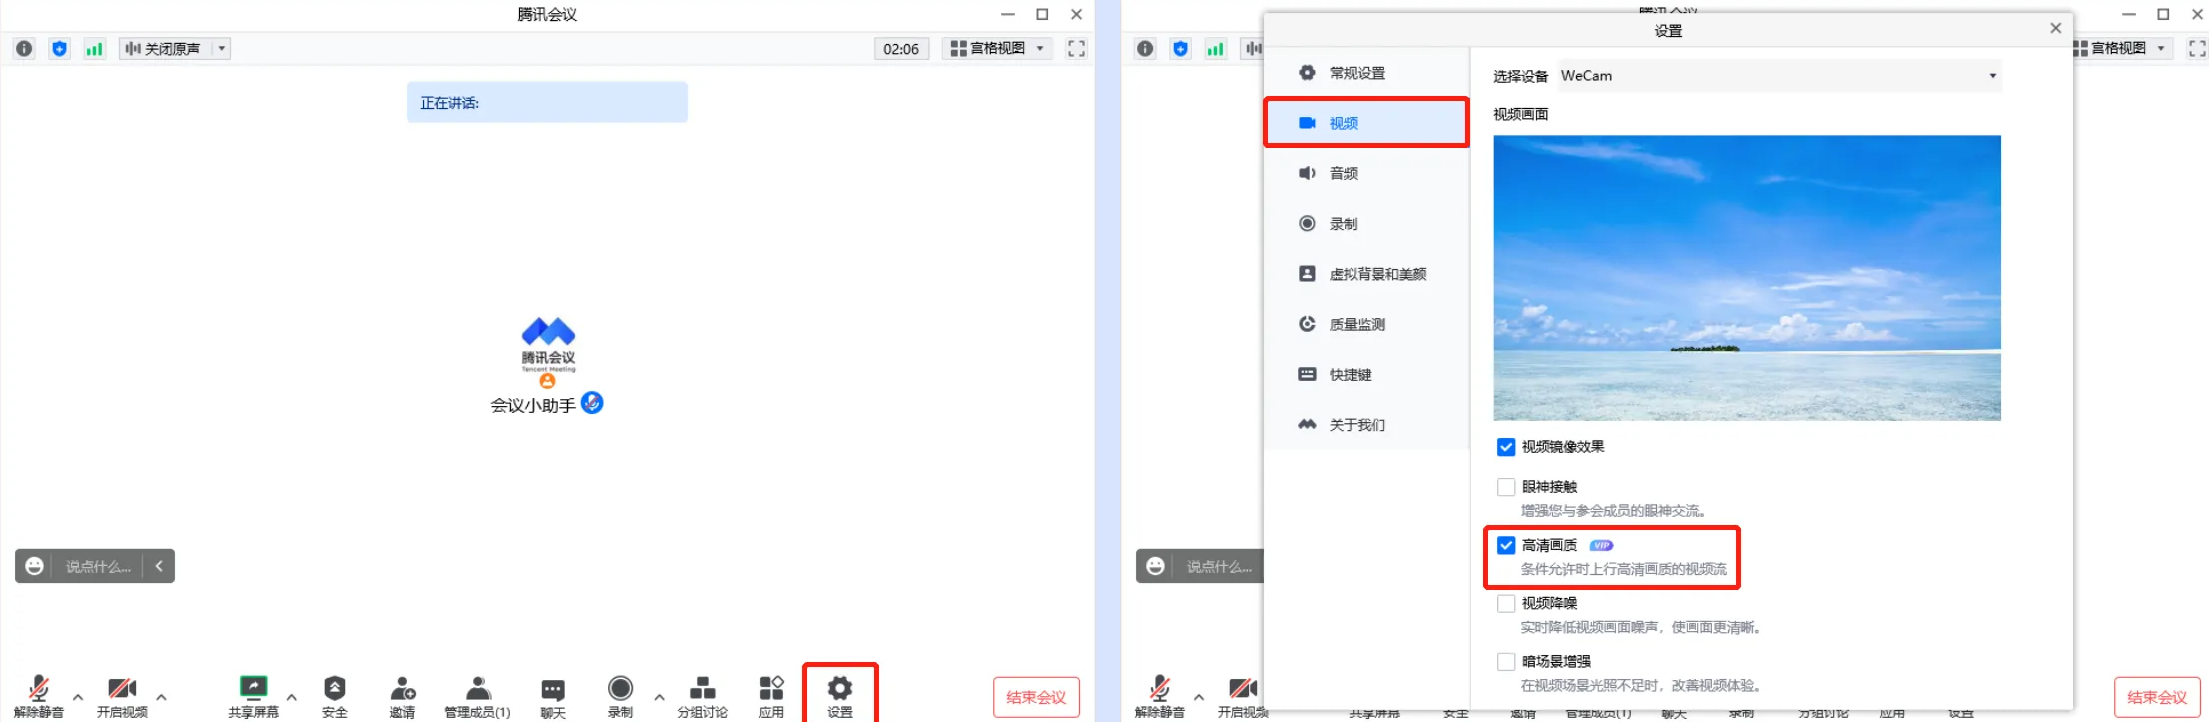The height and width of the screenshot is (722, 2209).
Task: Click emoji smiley in window behind Settings dialog
Action: [1155, 566]
